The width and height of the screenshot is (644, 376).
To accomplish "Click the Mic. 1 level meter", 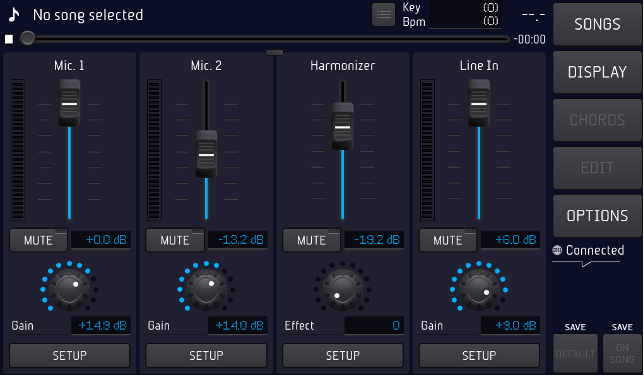I will click(18, 150).
